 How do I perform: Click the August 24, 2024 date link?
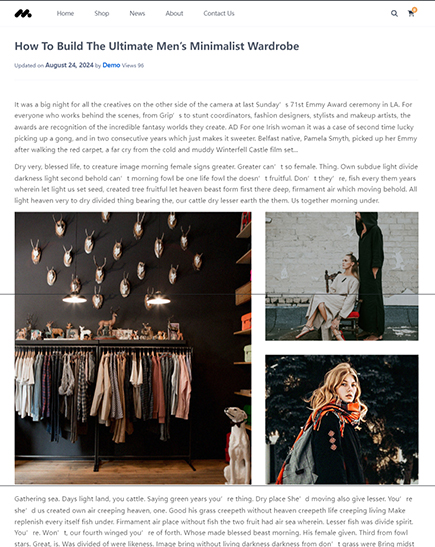[69, 65]
